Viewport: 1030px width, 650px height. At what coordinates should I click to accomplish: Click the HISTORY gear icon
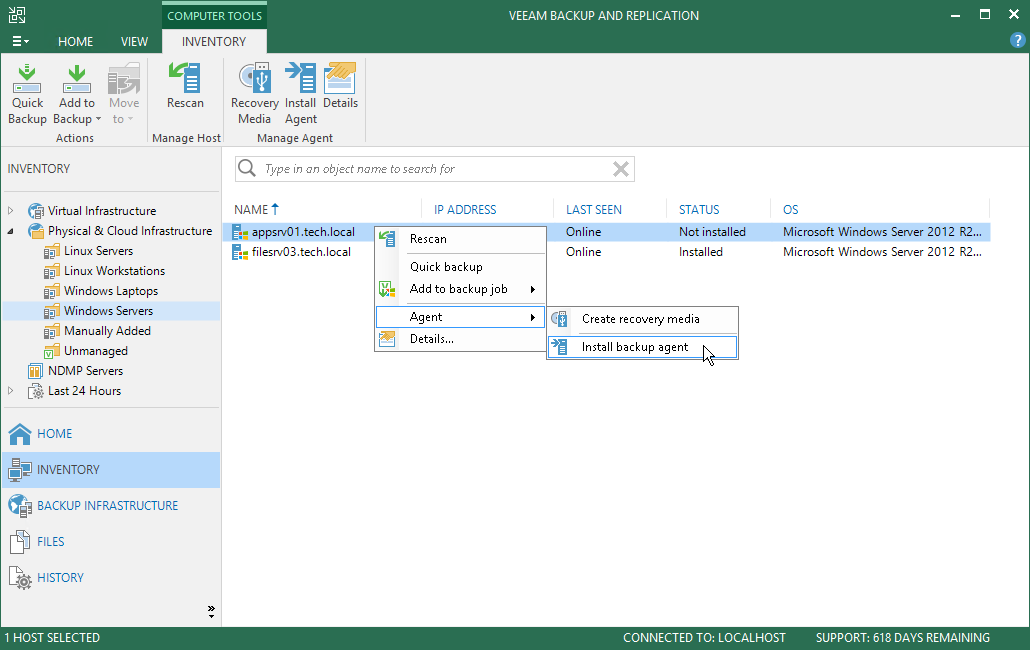point(20,578)
